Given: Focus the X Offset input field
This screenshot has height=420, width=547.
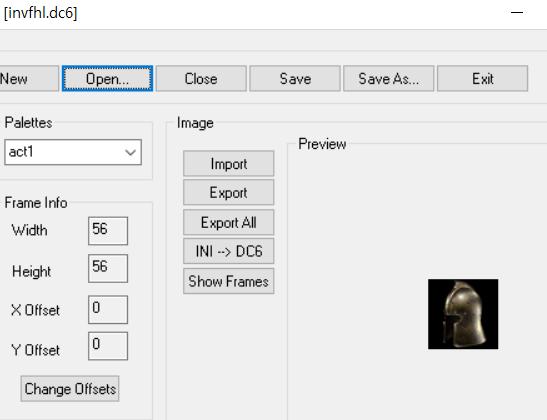Looking at the screenshot, I should click(x=108, y=310).
